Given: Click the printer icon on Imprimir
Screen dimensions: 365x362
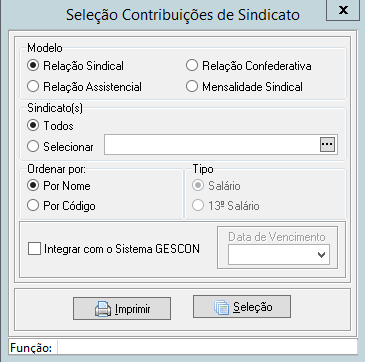Looking at the screenshot, I should coord(103,309).
